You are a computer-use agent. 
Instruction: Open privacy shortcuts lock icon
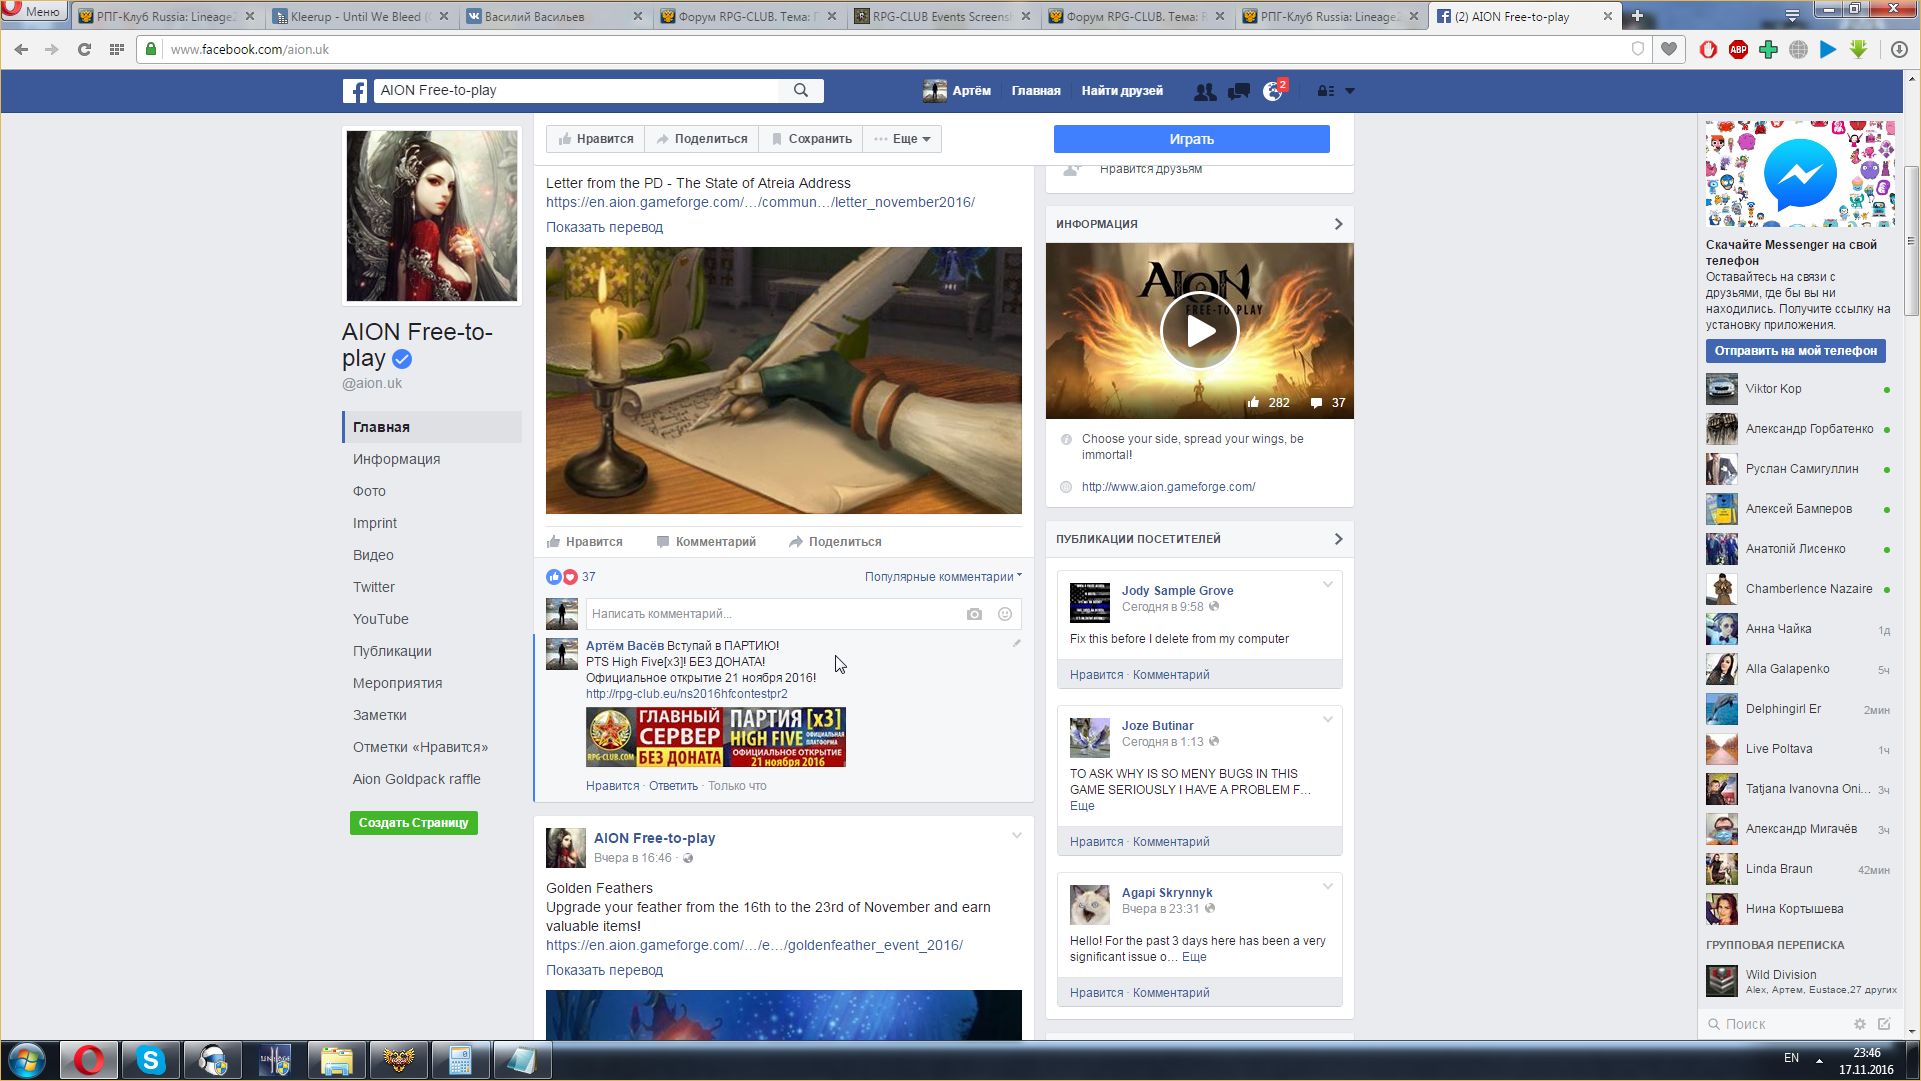[1325, 91]
